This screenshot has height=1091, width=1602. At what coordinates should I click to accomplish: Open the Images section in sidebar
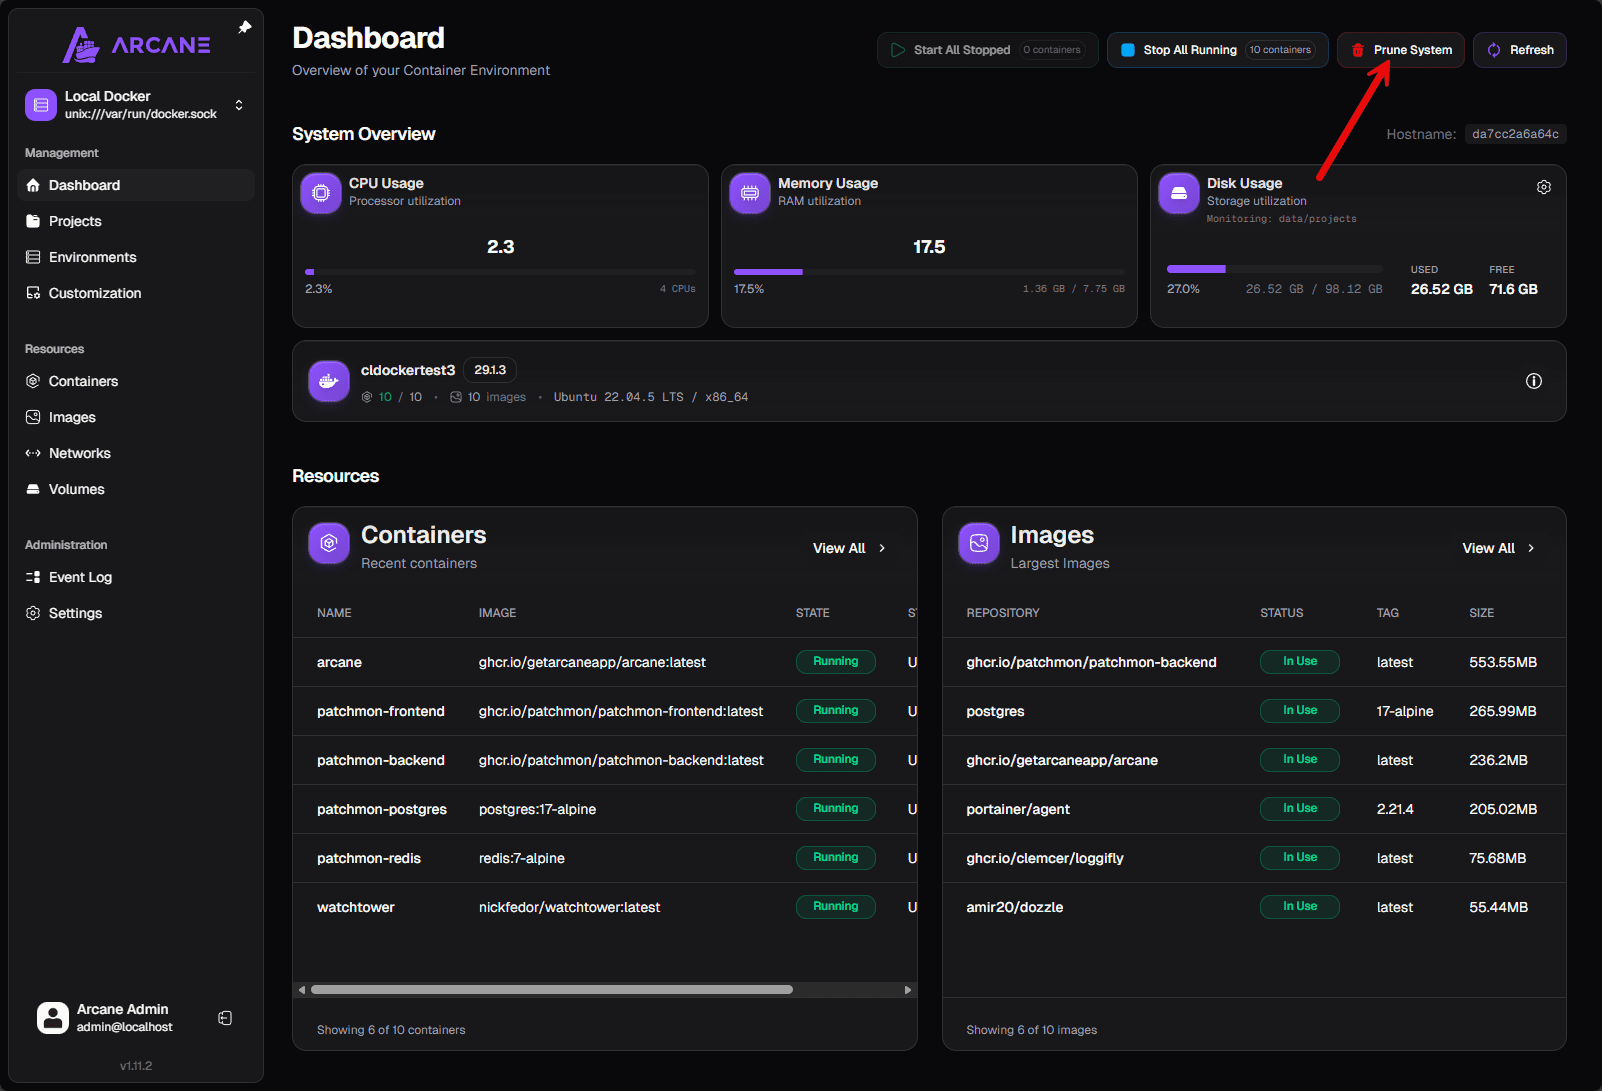71,417
